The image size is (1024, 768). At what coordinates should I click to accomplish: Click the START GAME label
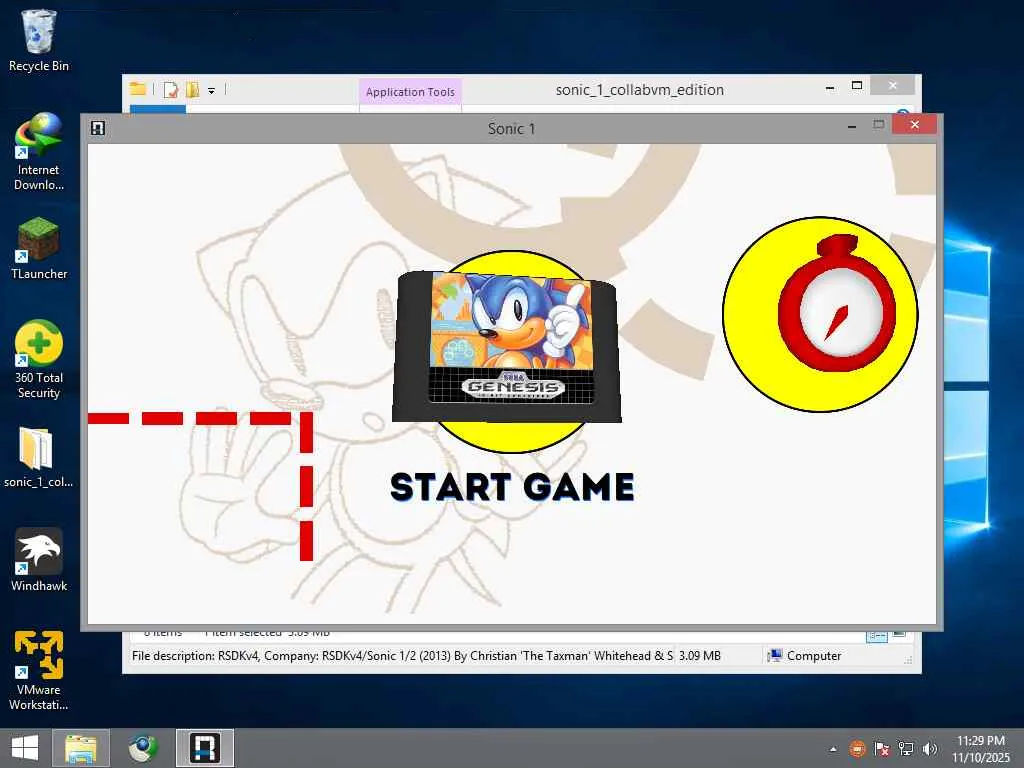coord(512,488)
